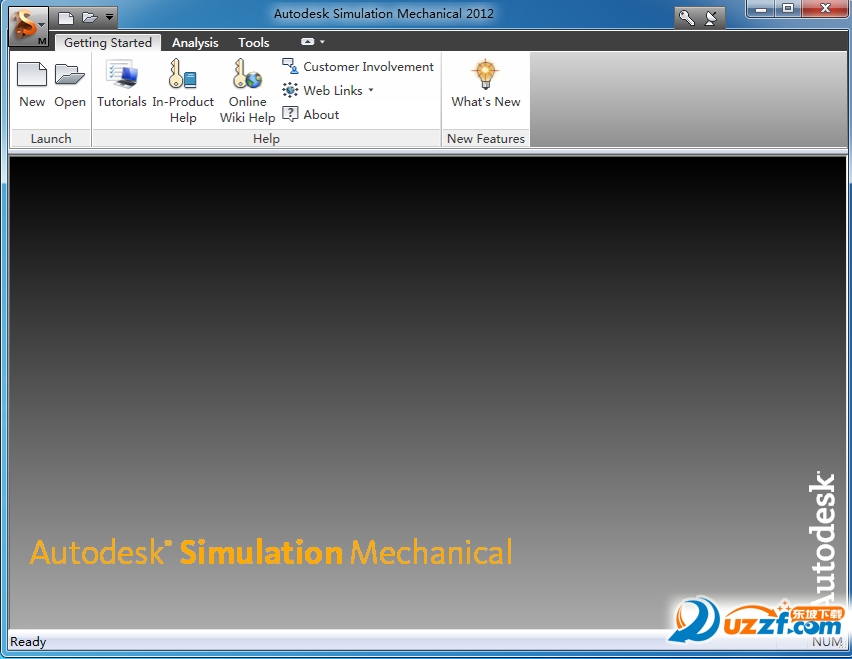This screenshot has width=852, height=659.
Task: Launch the Tutorials
Action: click(x=122, y=85)
